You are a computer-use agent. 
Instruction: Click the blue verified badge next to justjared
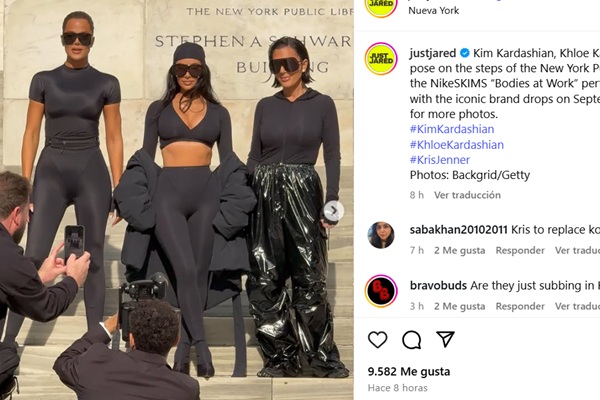point(465,53)
